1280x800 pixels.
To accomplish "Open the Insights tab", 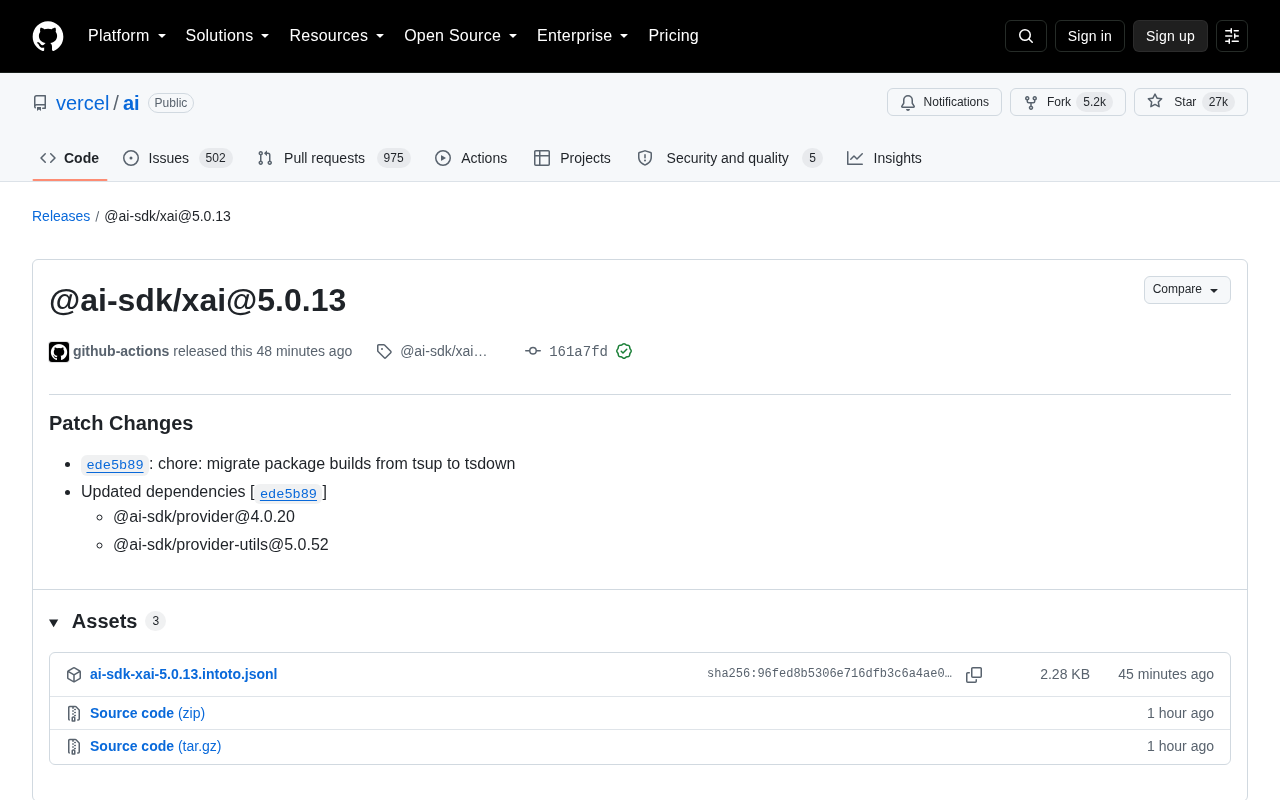I will point(884,158).
